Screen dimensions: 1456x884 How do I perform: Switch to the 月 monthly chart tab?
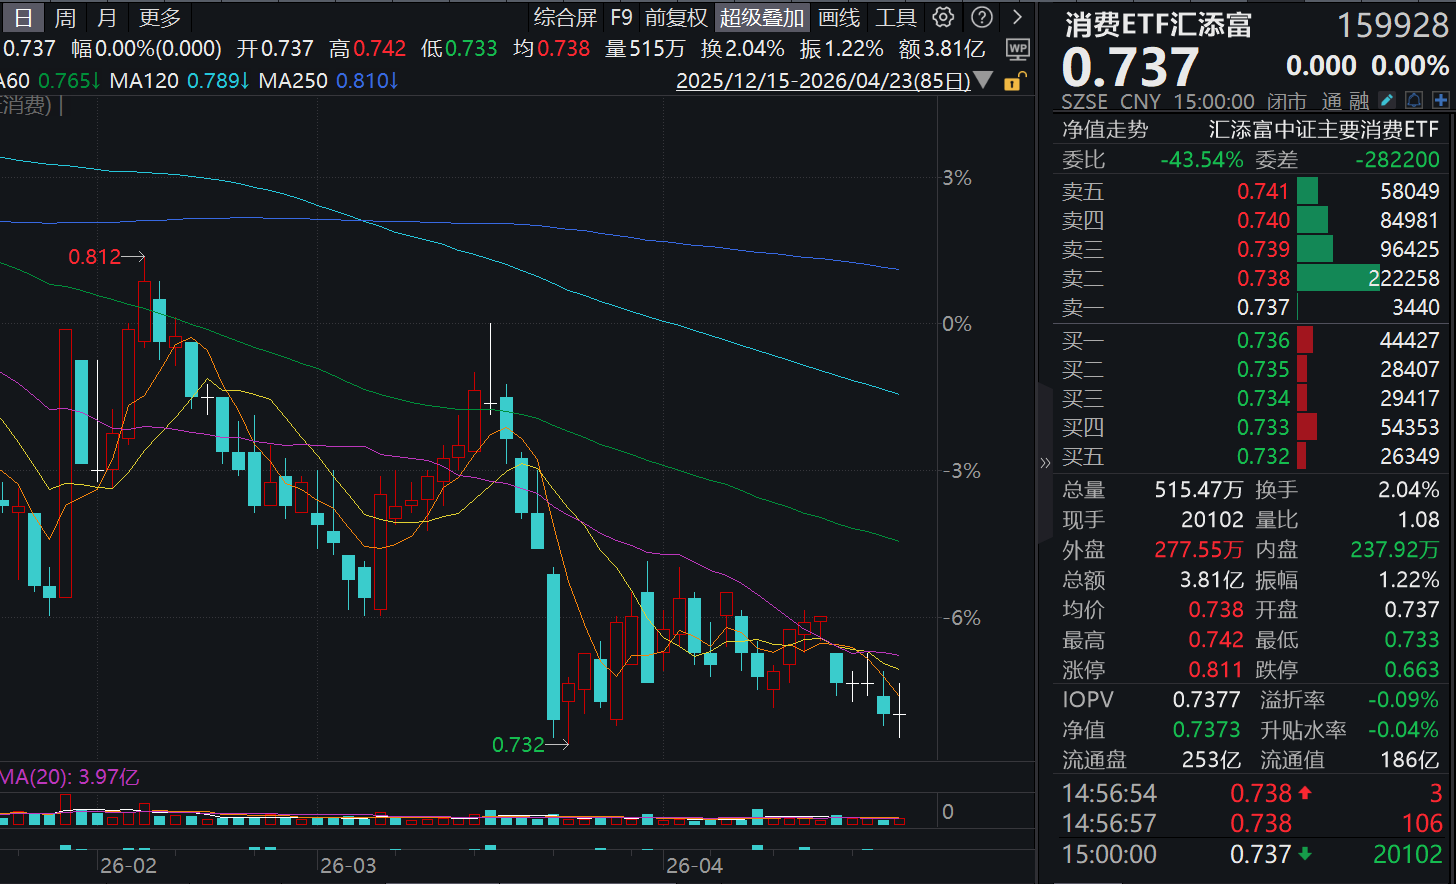tap(107, 17)
